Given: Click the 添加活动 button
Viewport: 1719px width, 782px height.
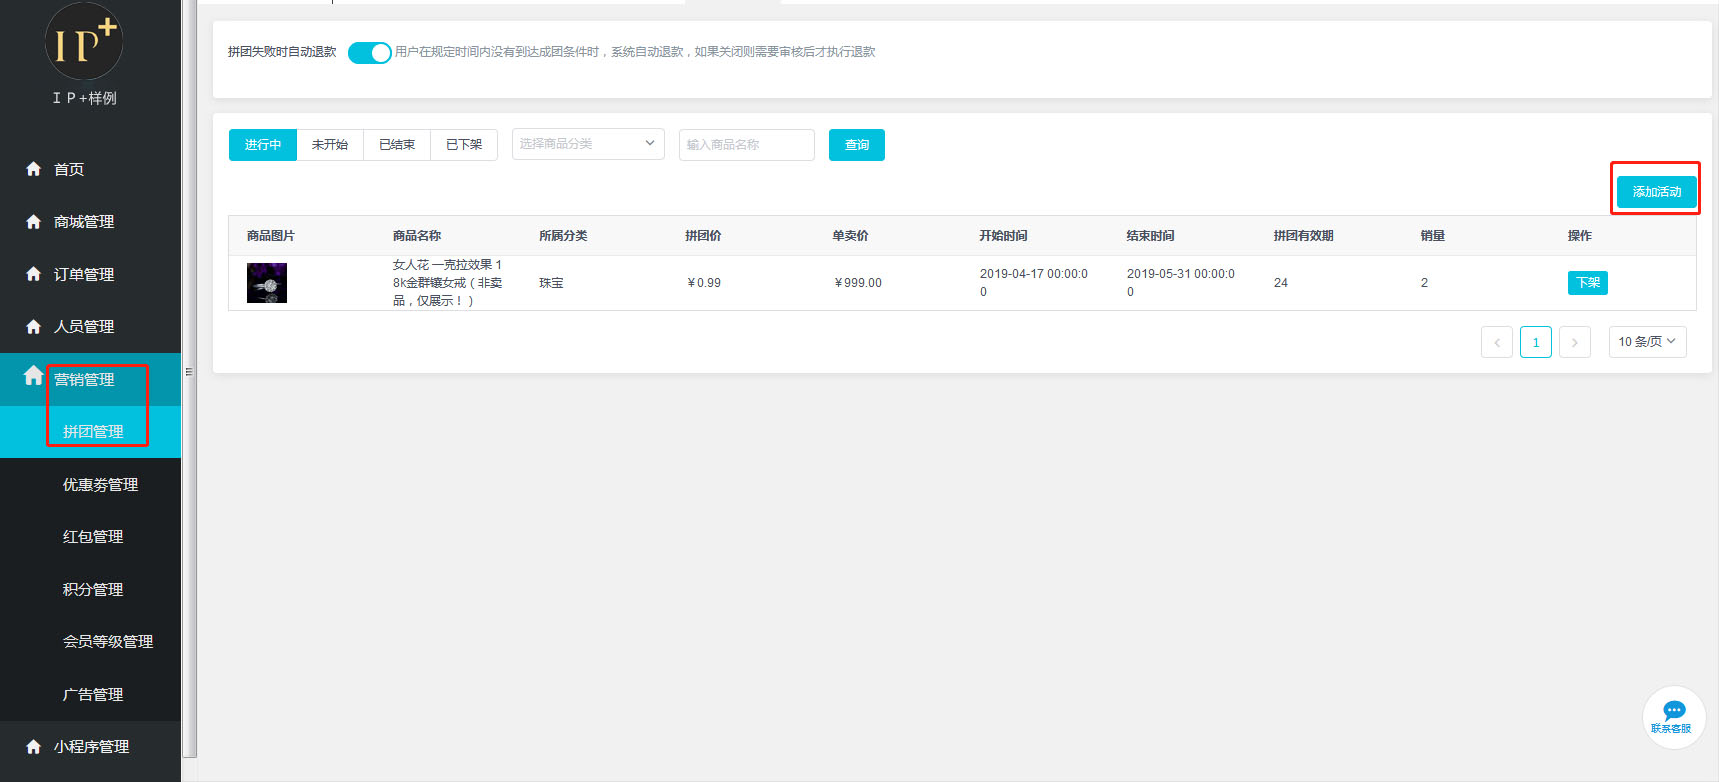Looking at the screenshot, I should [1656, 192].
